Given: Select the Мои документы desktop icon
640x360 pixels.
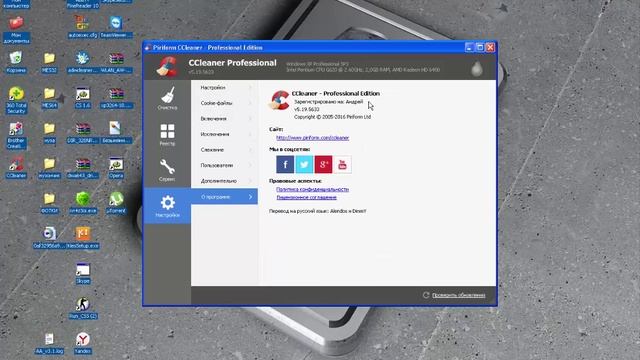Looking at the screenshot, I should pyautogui.click(x=16, y=29).
